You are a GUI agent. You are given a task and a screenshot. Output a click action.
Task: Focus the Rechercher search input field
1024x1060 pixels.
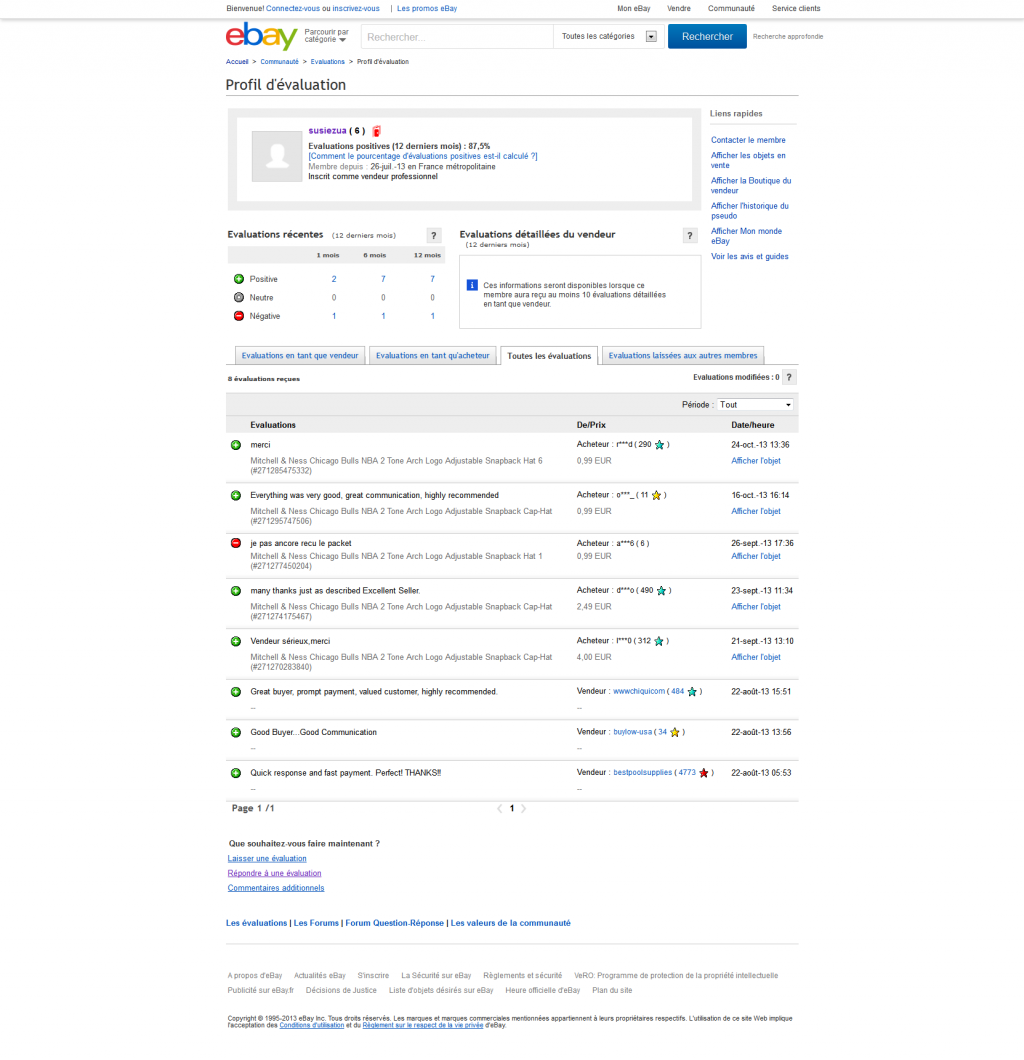[458, 37]
